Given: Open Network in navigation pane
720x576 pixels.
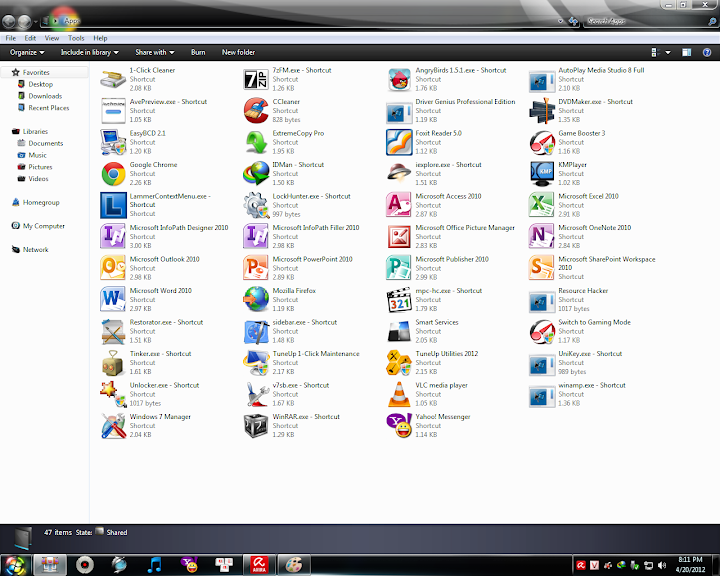Looking at the screenshot, I should click(x=35, y=250).
